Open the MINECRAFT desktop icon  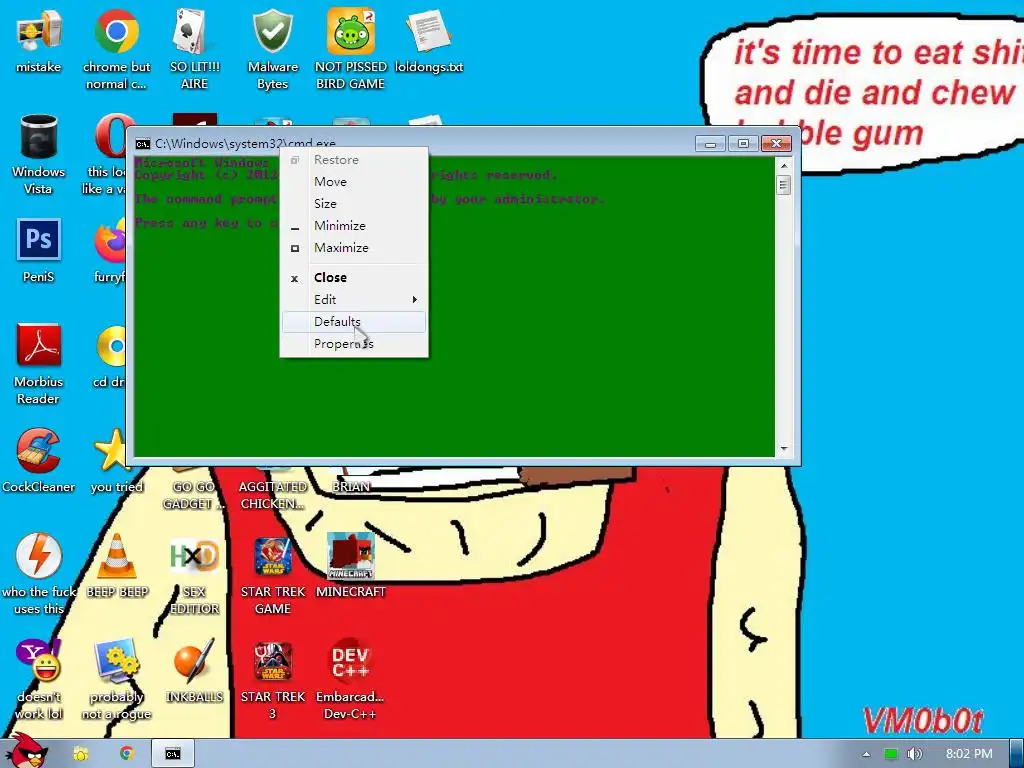pyautogui.click(x=351, y=566)
